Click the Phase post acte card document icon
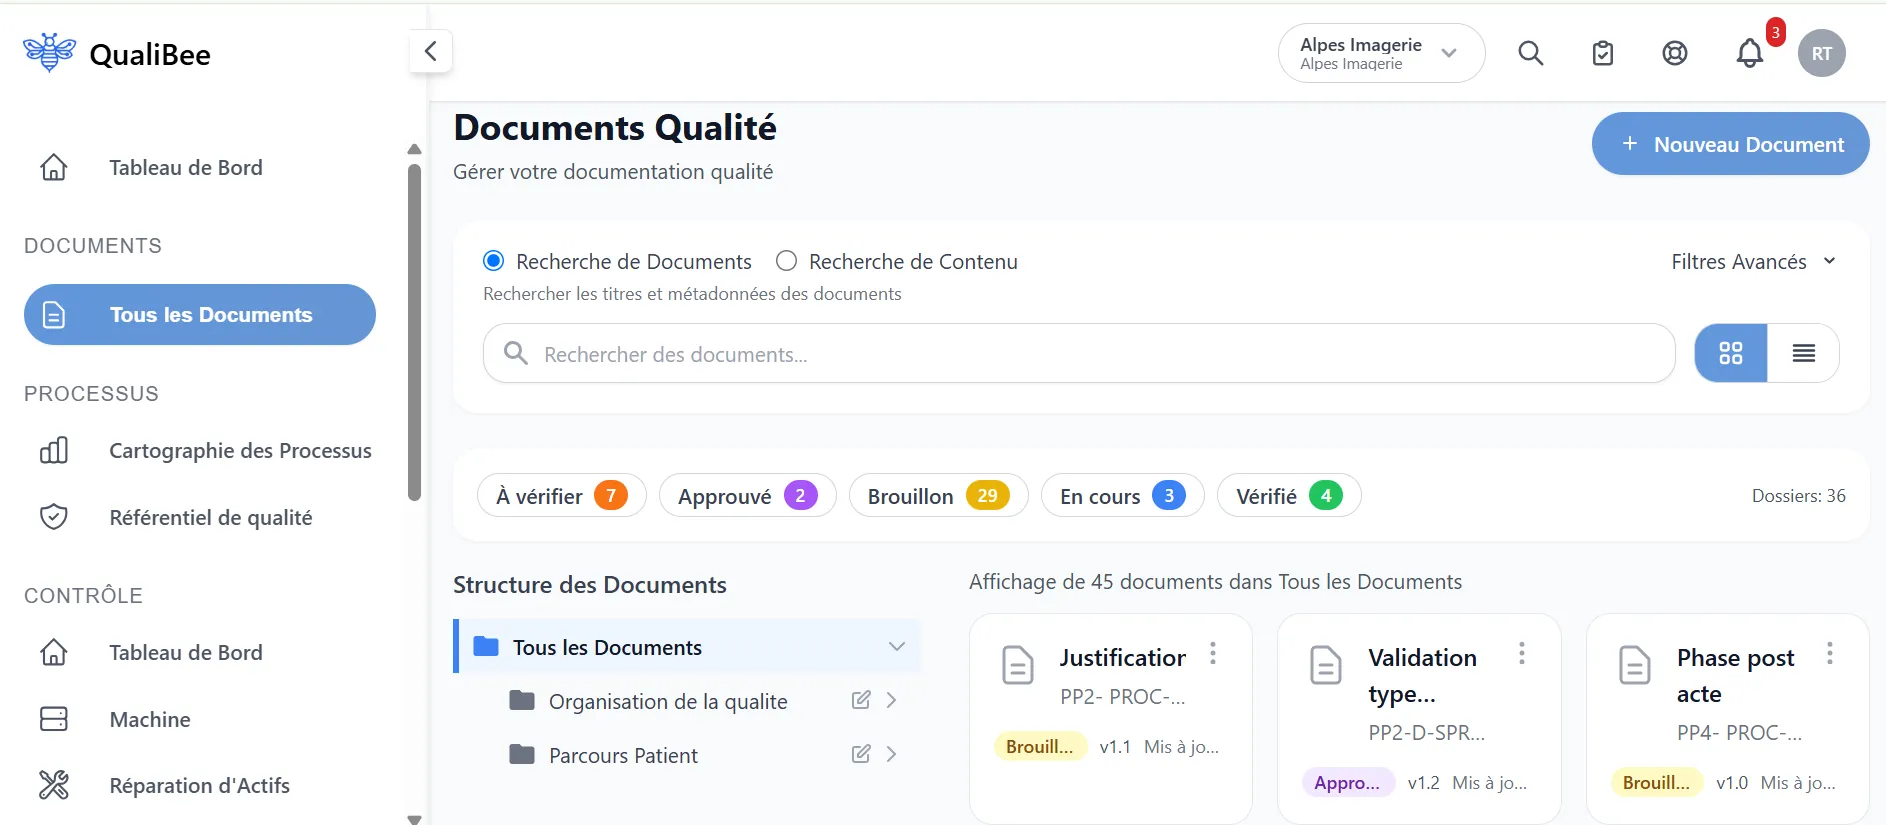 [x=1635, y=665]
